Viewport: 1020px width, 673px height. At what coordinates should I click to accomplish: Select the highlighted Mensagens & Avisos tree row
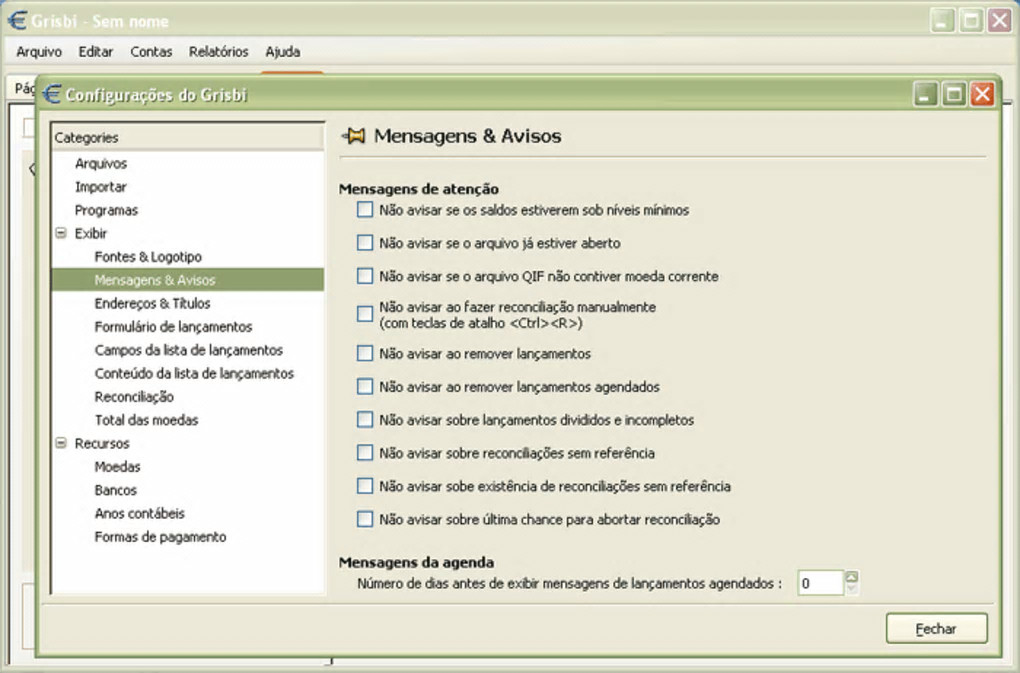coord(187,280)
